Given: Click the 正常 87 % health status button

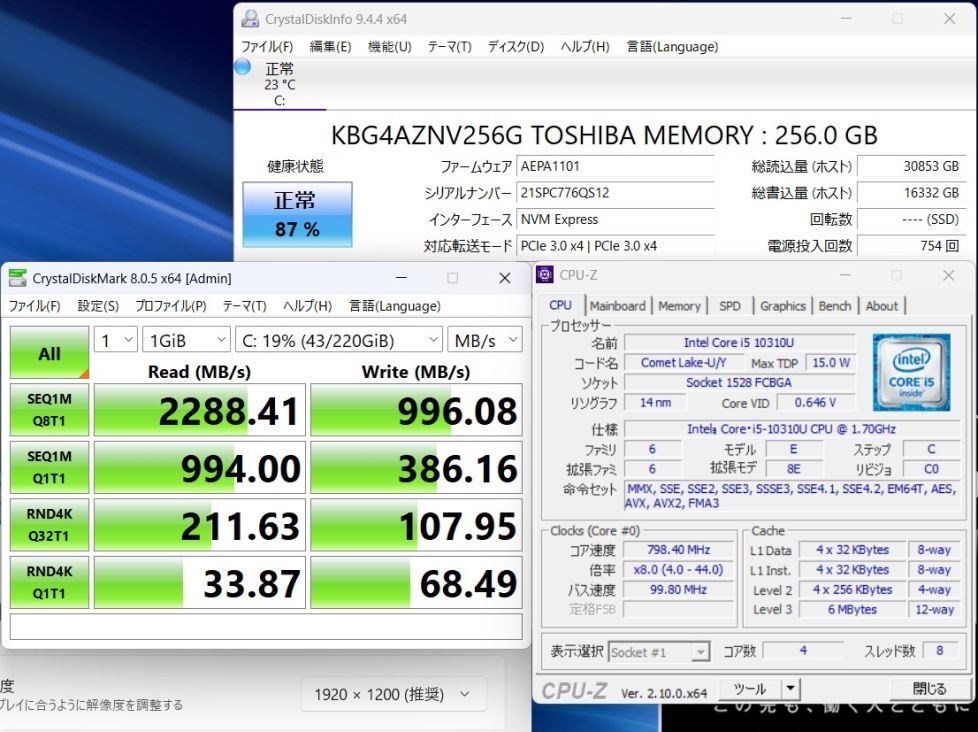Looking at the screenshot, I should coord(298,214).
